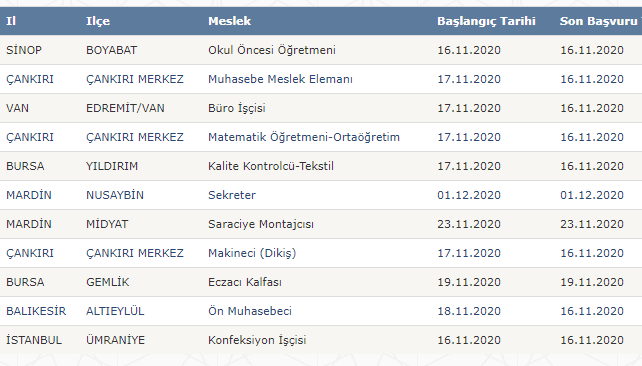Click the Eczacı Kalfası listing

(x=245, y=282)
